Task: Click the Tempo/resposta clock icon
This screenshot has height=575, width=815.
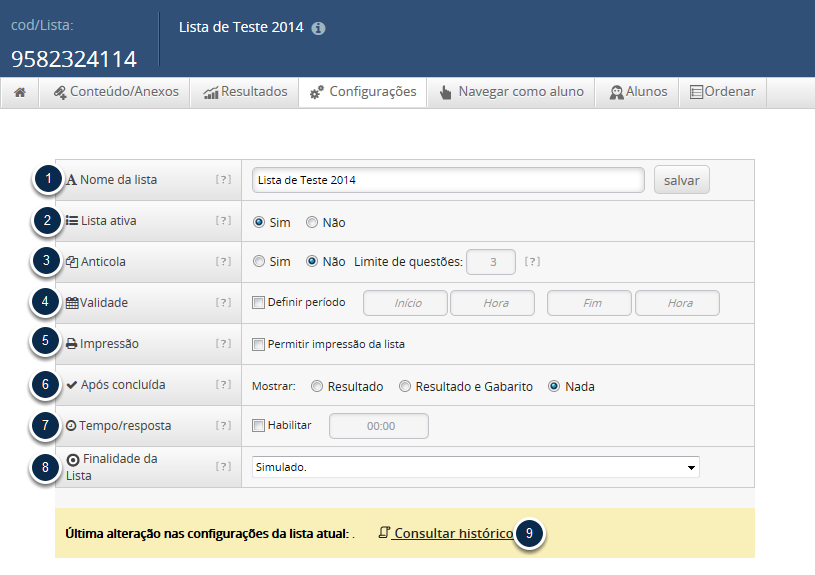Action: (71, 426)
